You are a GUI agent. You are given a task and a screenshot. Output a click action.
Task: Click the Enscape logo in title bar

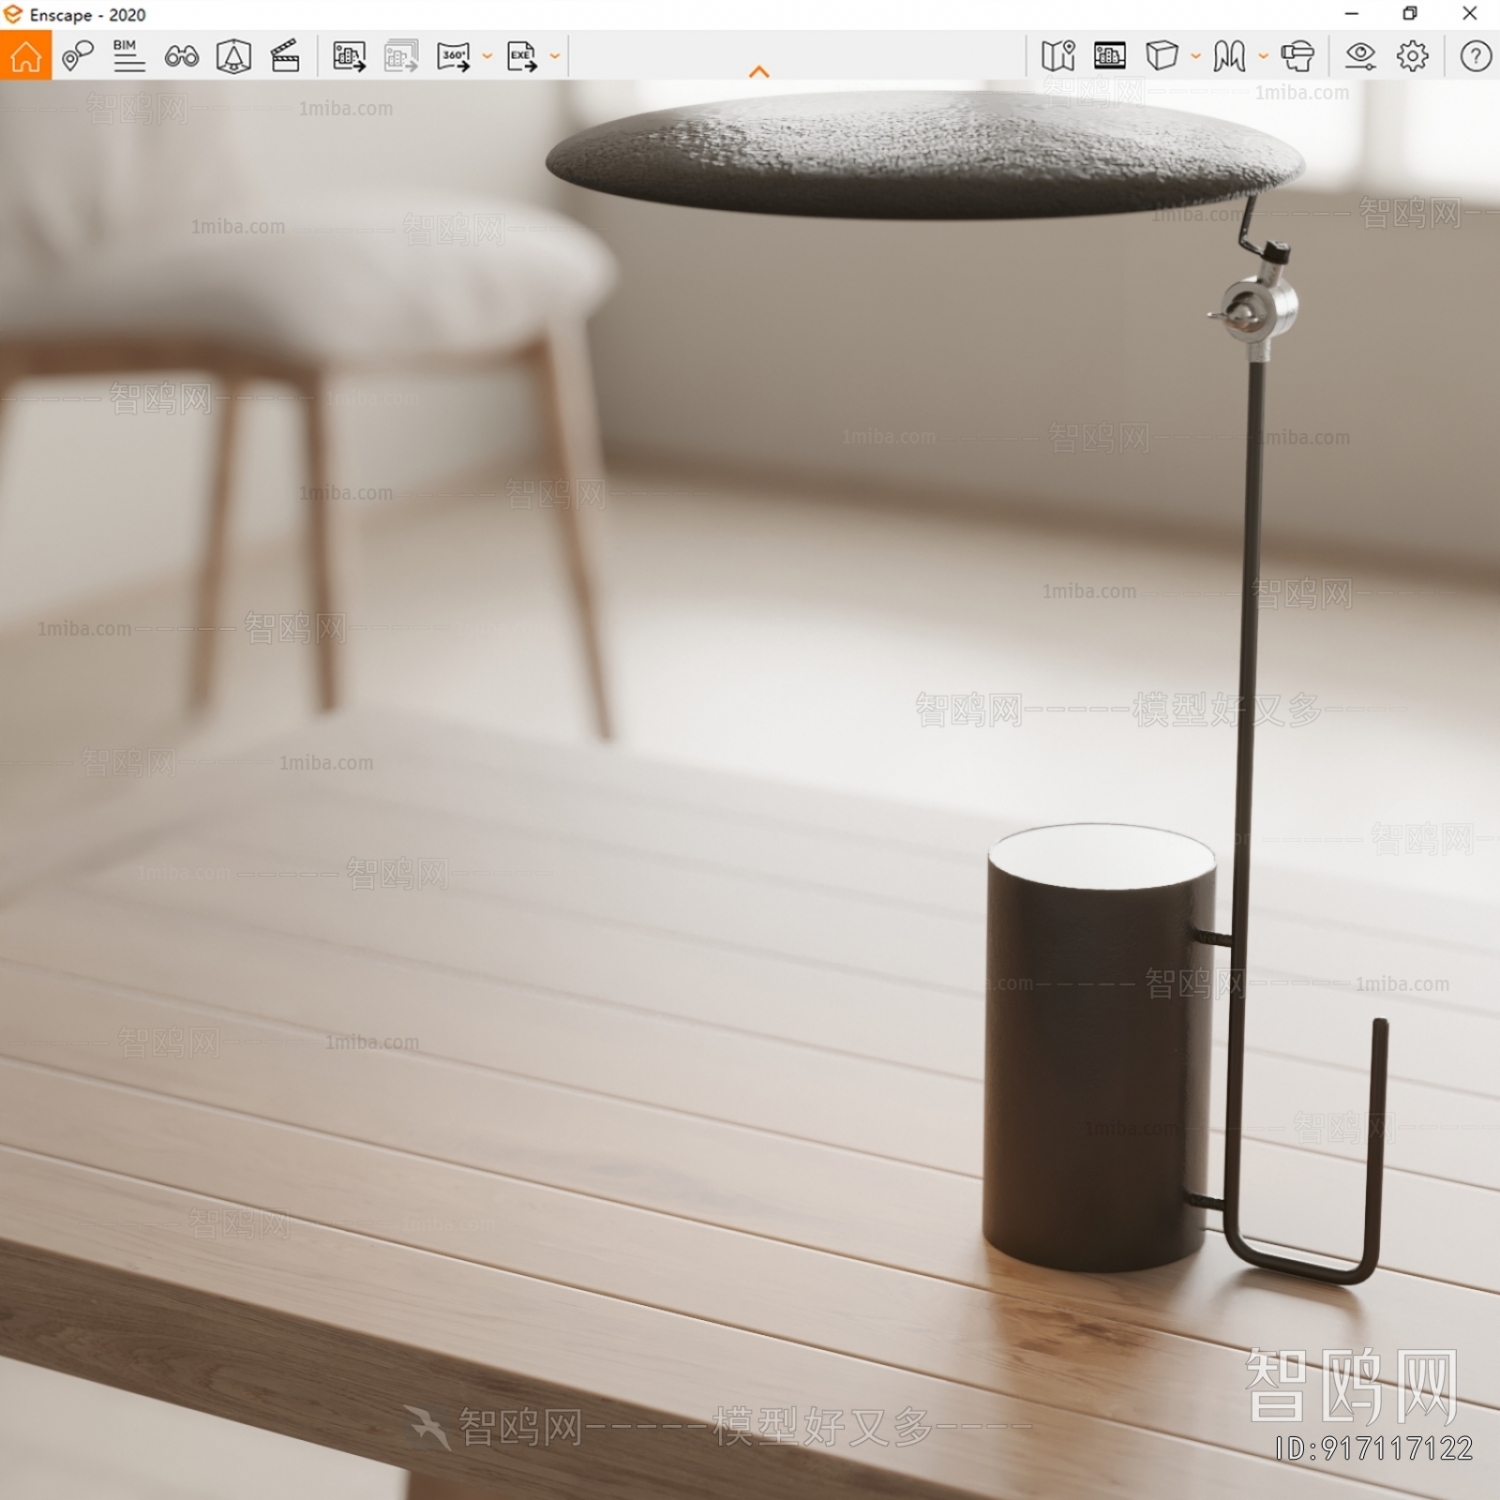point(13,14)
